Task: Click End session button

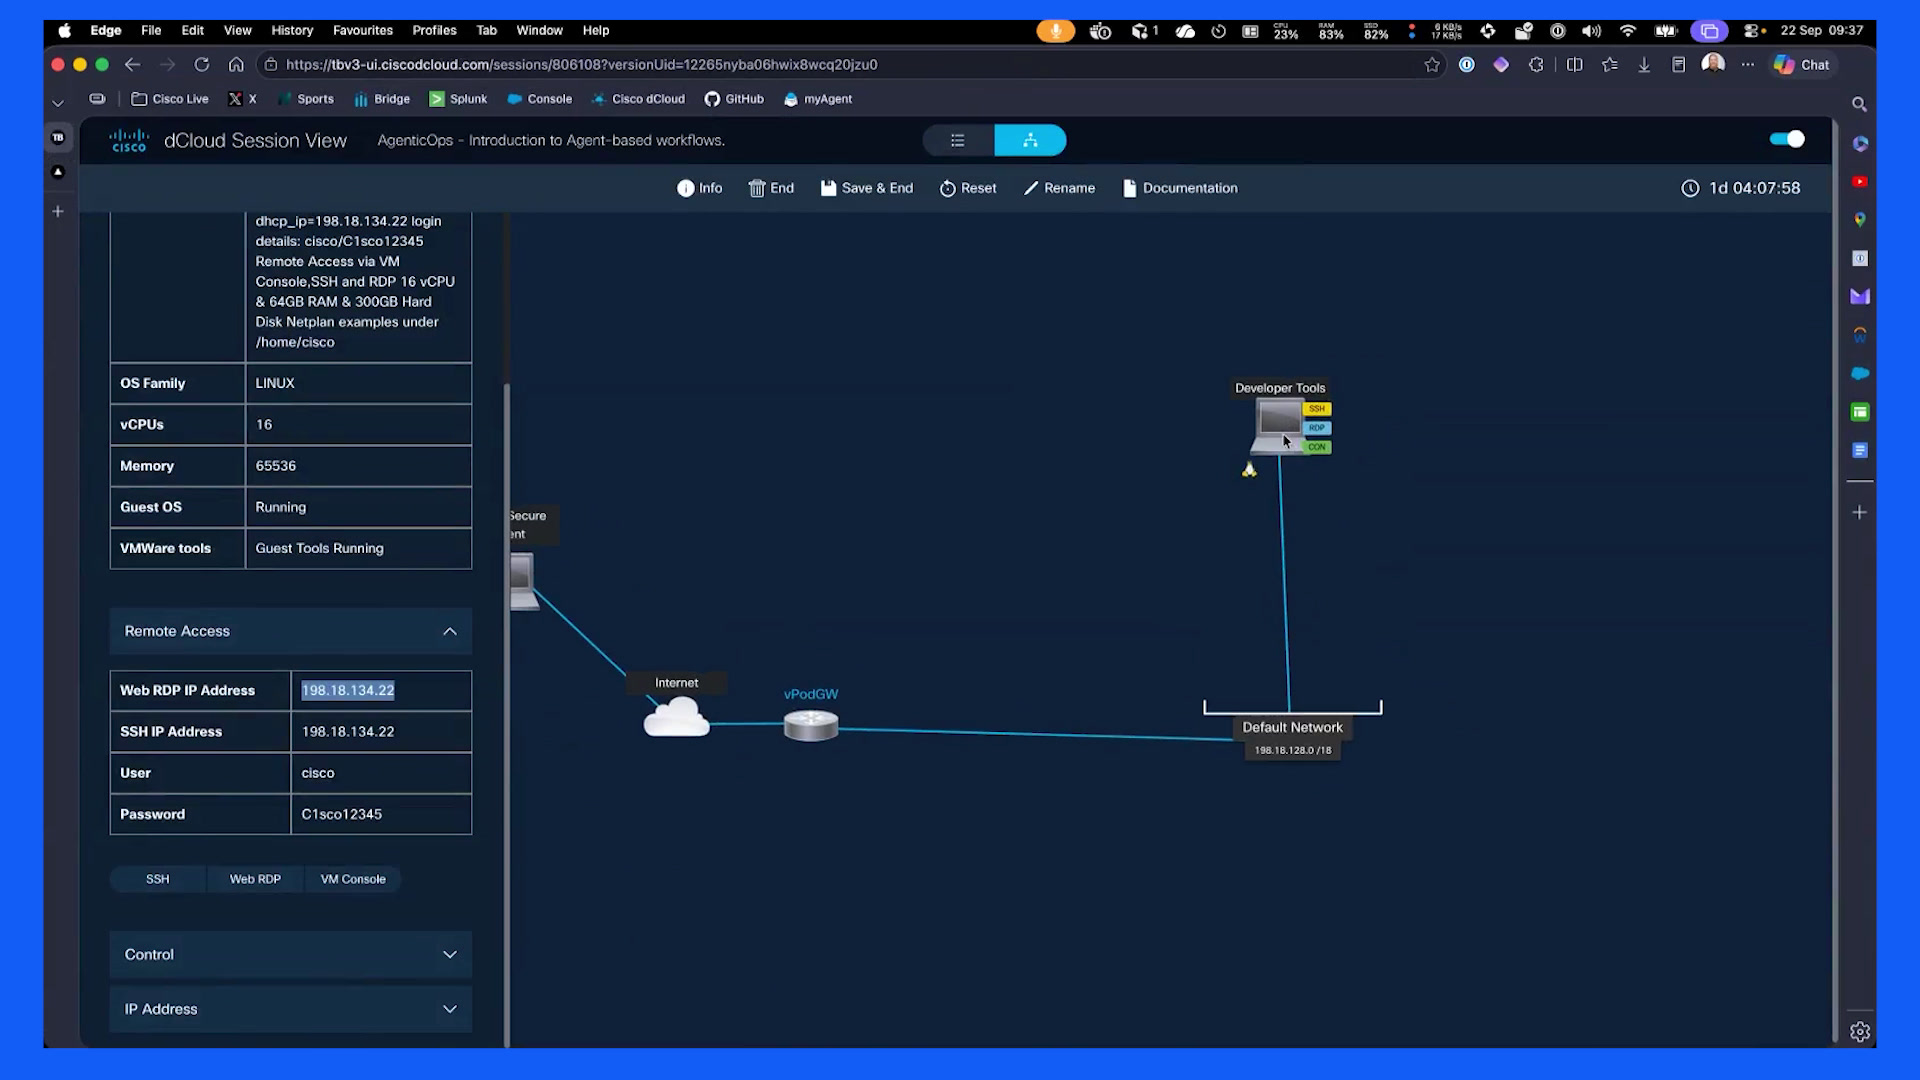Action: pos(771,188)
